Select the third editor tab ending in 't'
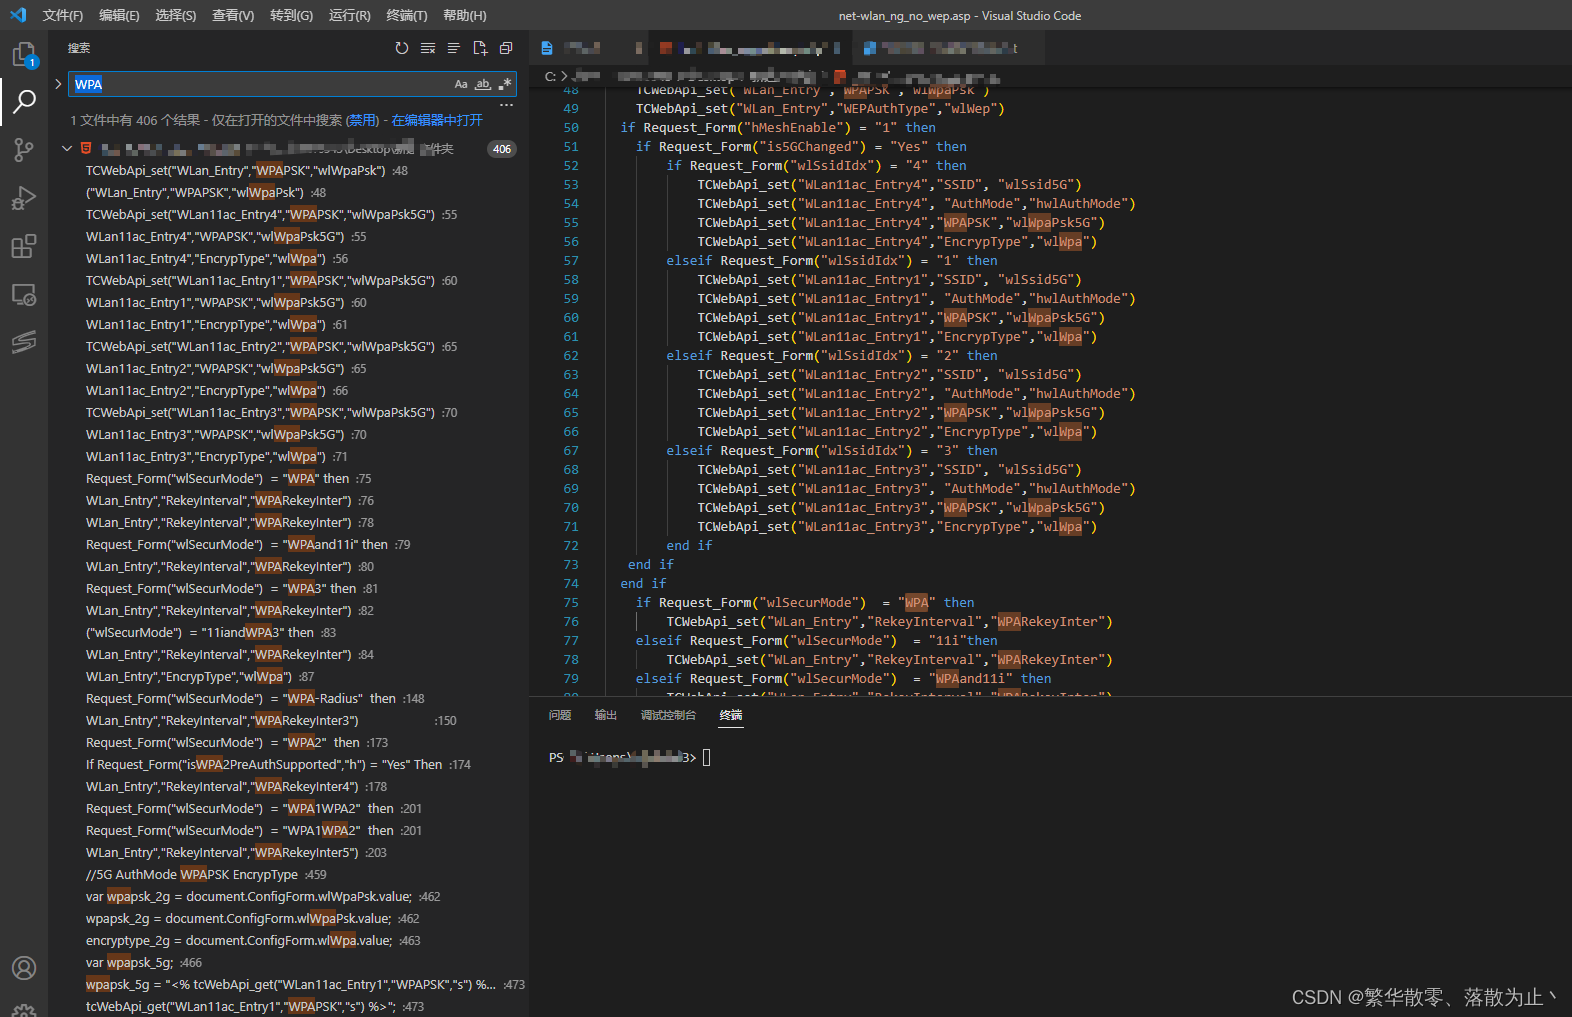This screenshot has width=1572, height=1017. 947,48
